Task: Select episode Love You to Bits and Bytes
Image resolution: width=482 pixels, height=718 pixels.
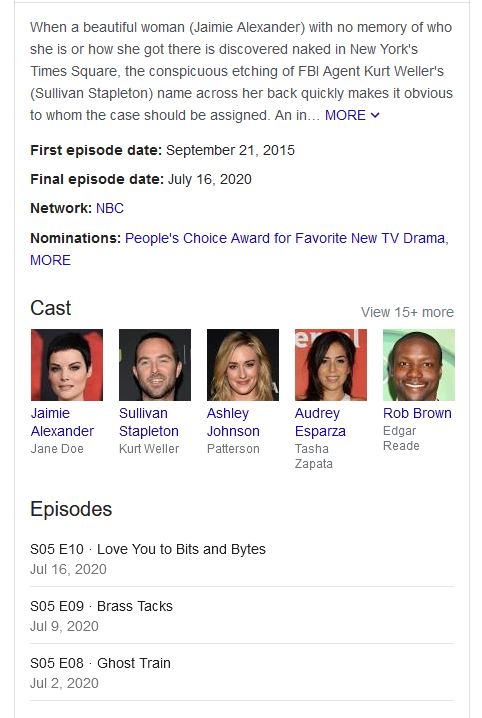Action: coord(242,558)
